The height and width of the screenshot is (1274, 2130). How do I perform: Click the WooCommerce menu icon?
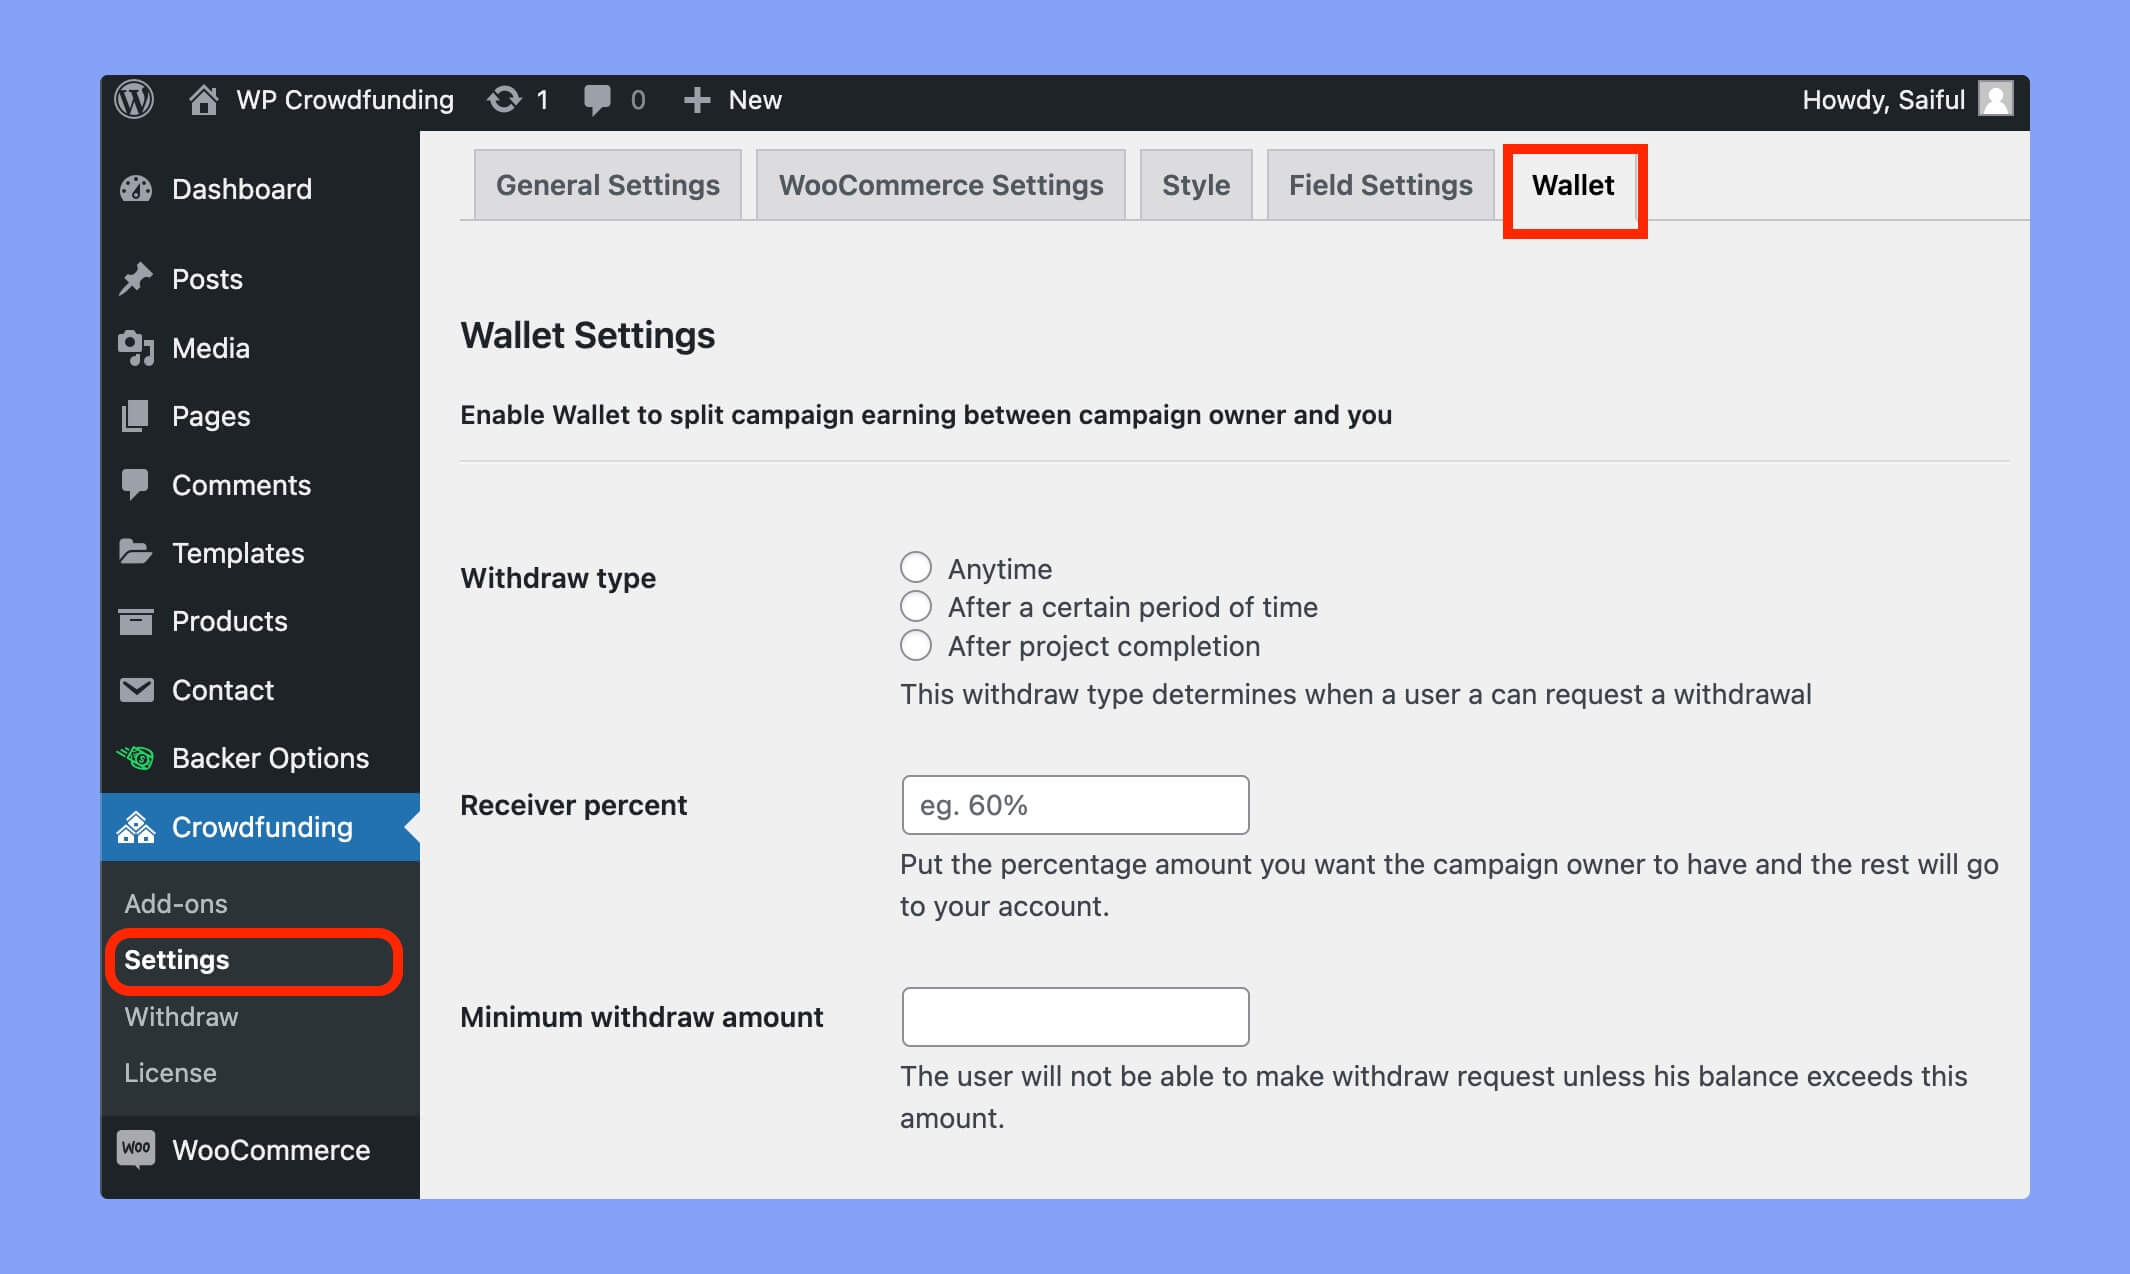click(138, 1148)
